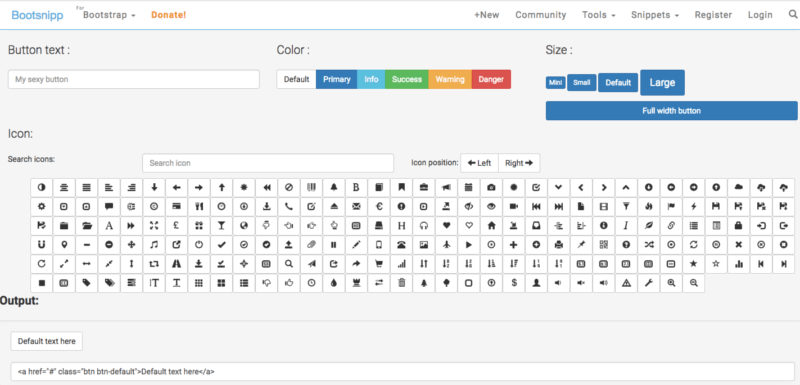Choose the camera icon

pyautogui.click(x=491, y=188)
